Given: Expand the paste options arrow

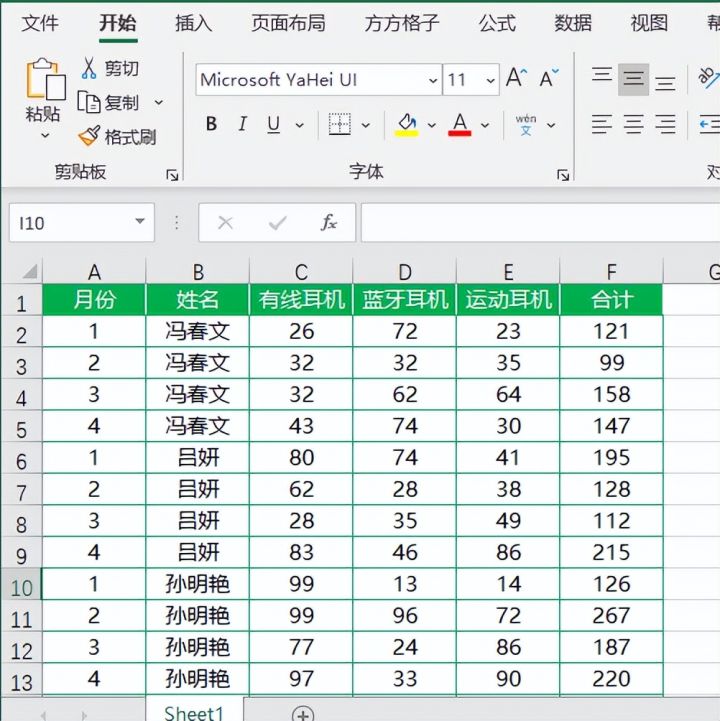Looking at the screenshot, I should tap(45, 136).
